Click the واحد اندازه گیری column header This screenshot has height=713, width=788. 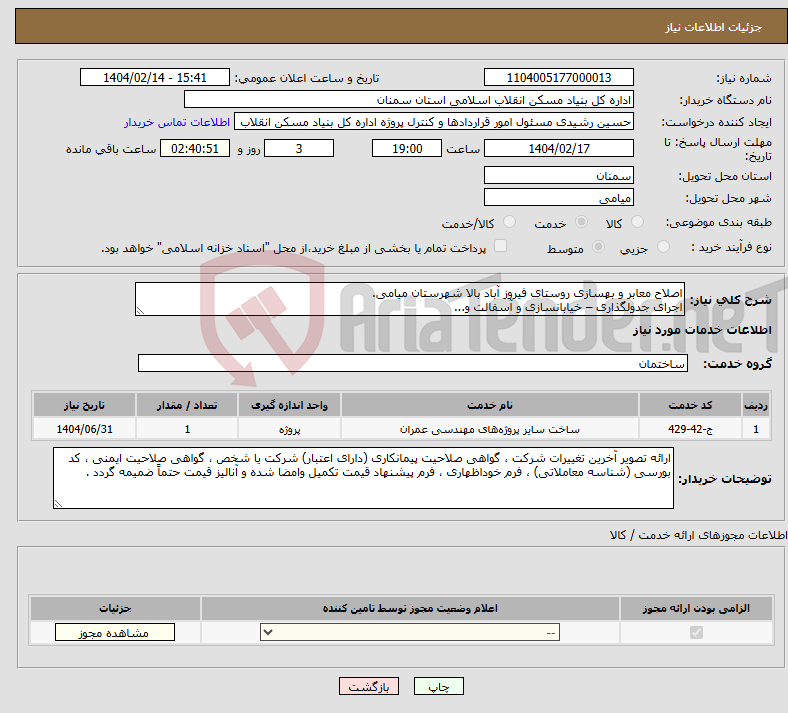click(289, 405)
